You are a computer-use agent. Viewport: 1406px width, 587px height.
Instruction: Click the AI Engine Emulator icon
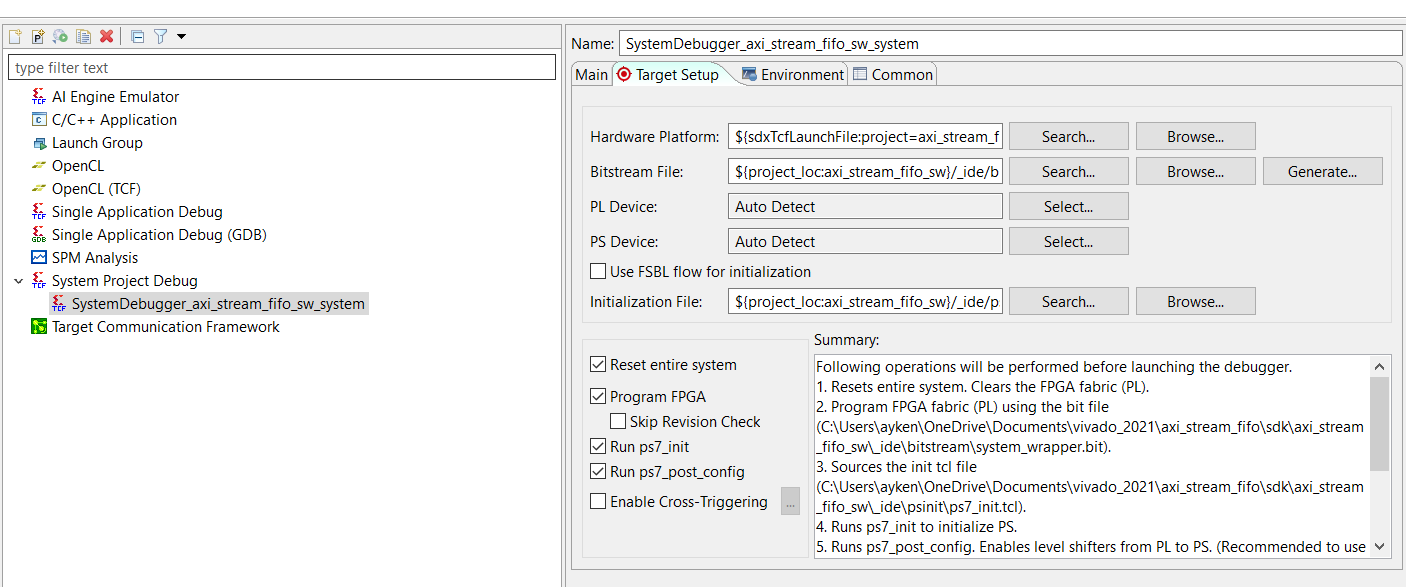[x=39, y=97]
